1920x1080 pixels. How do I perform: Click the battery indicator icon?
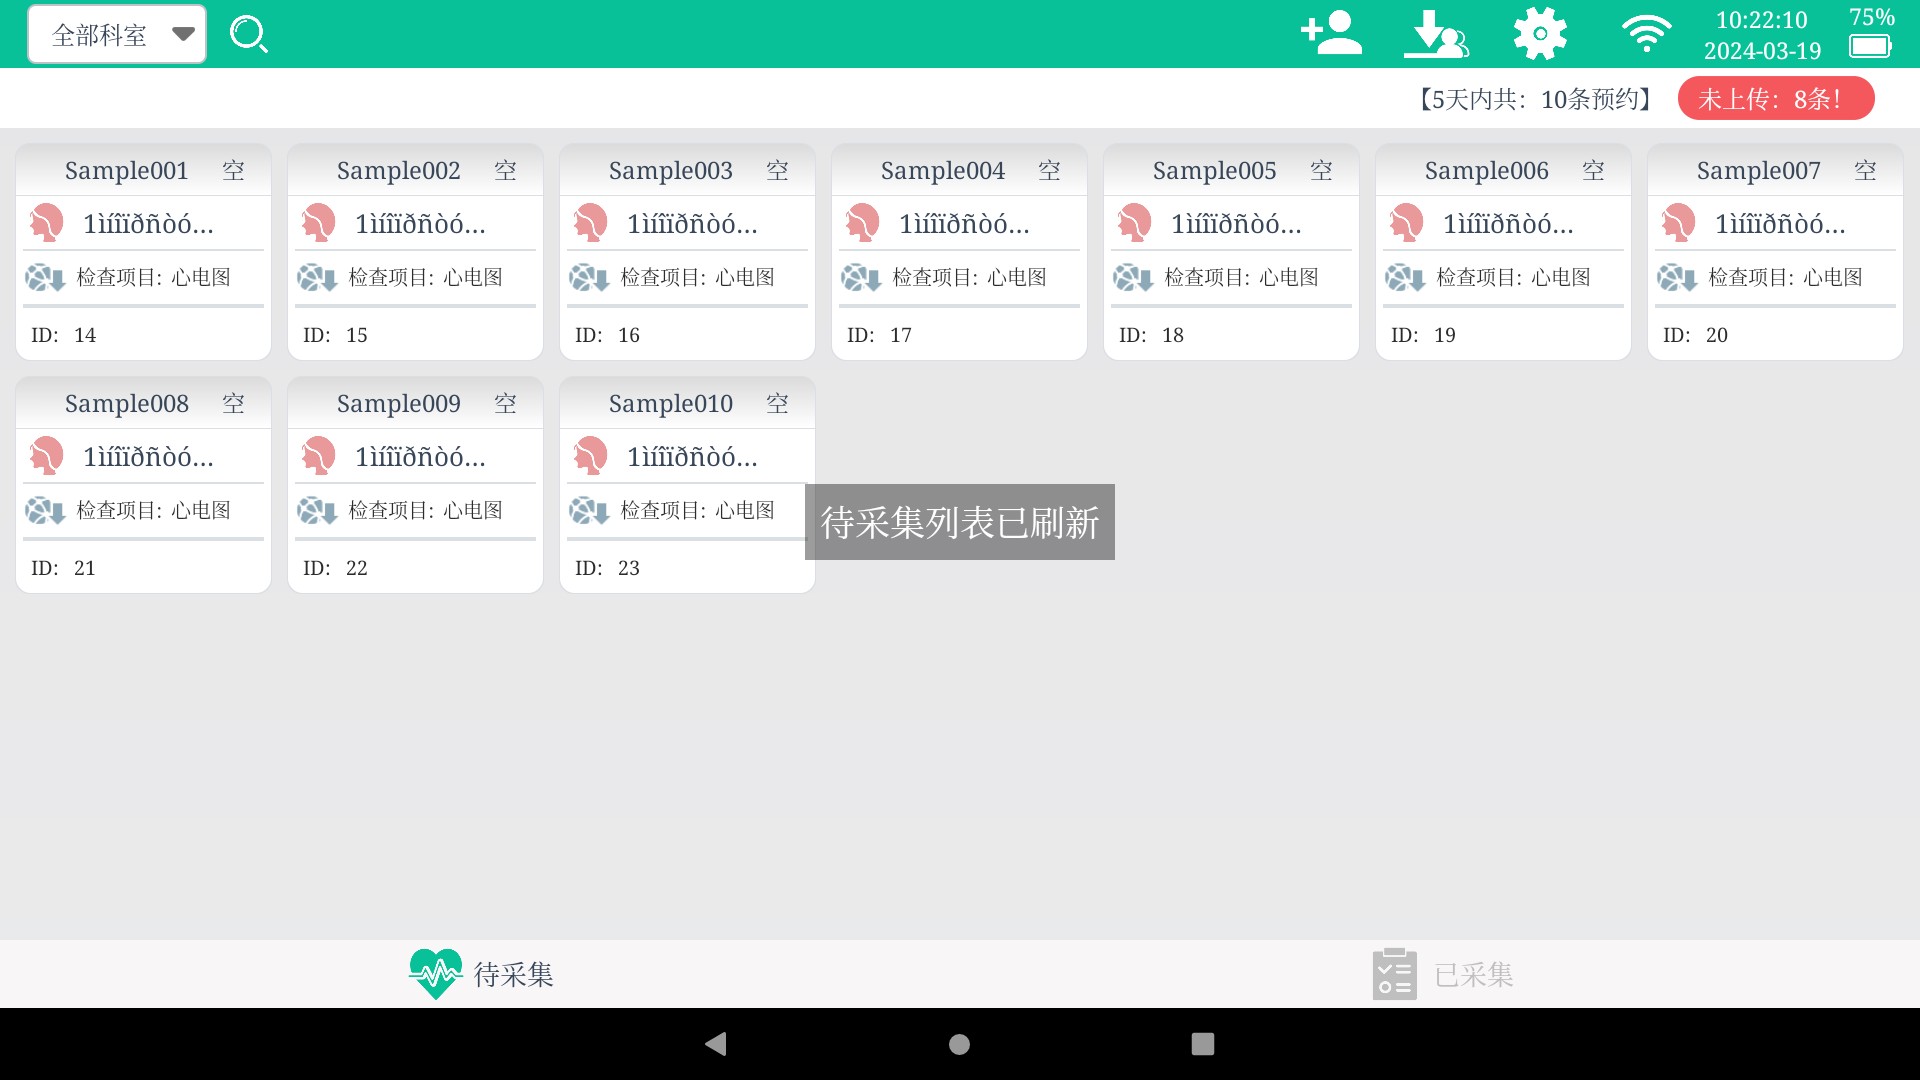click(x=1870, y=46)
